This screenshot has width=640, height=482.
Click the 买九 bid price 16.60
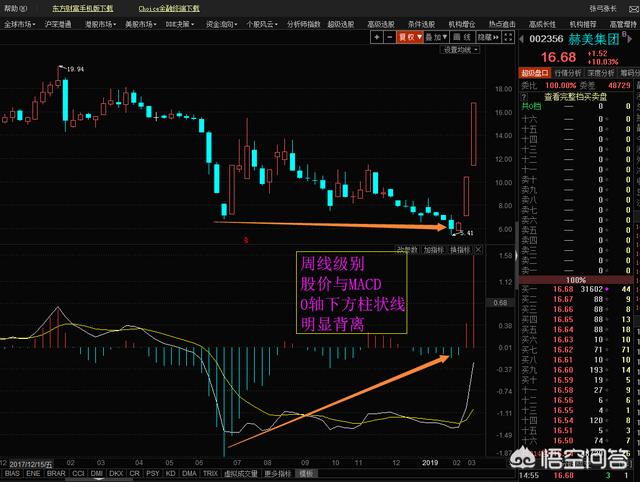point(563,370)
